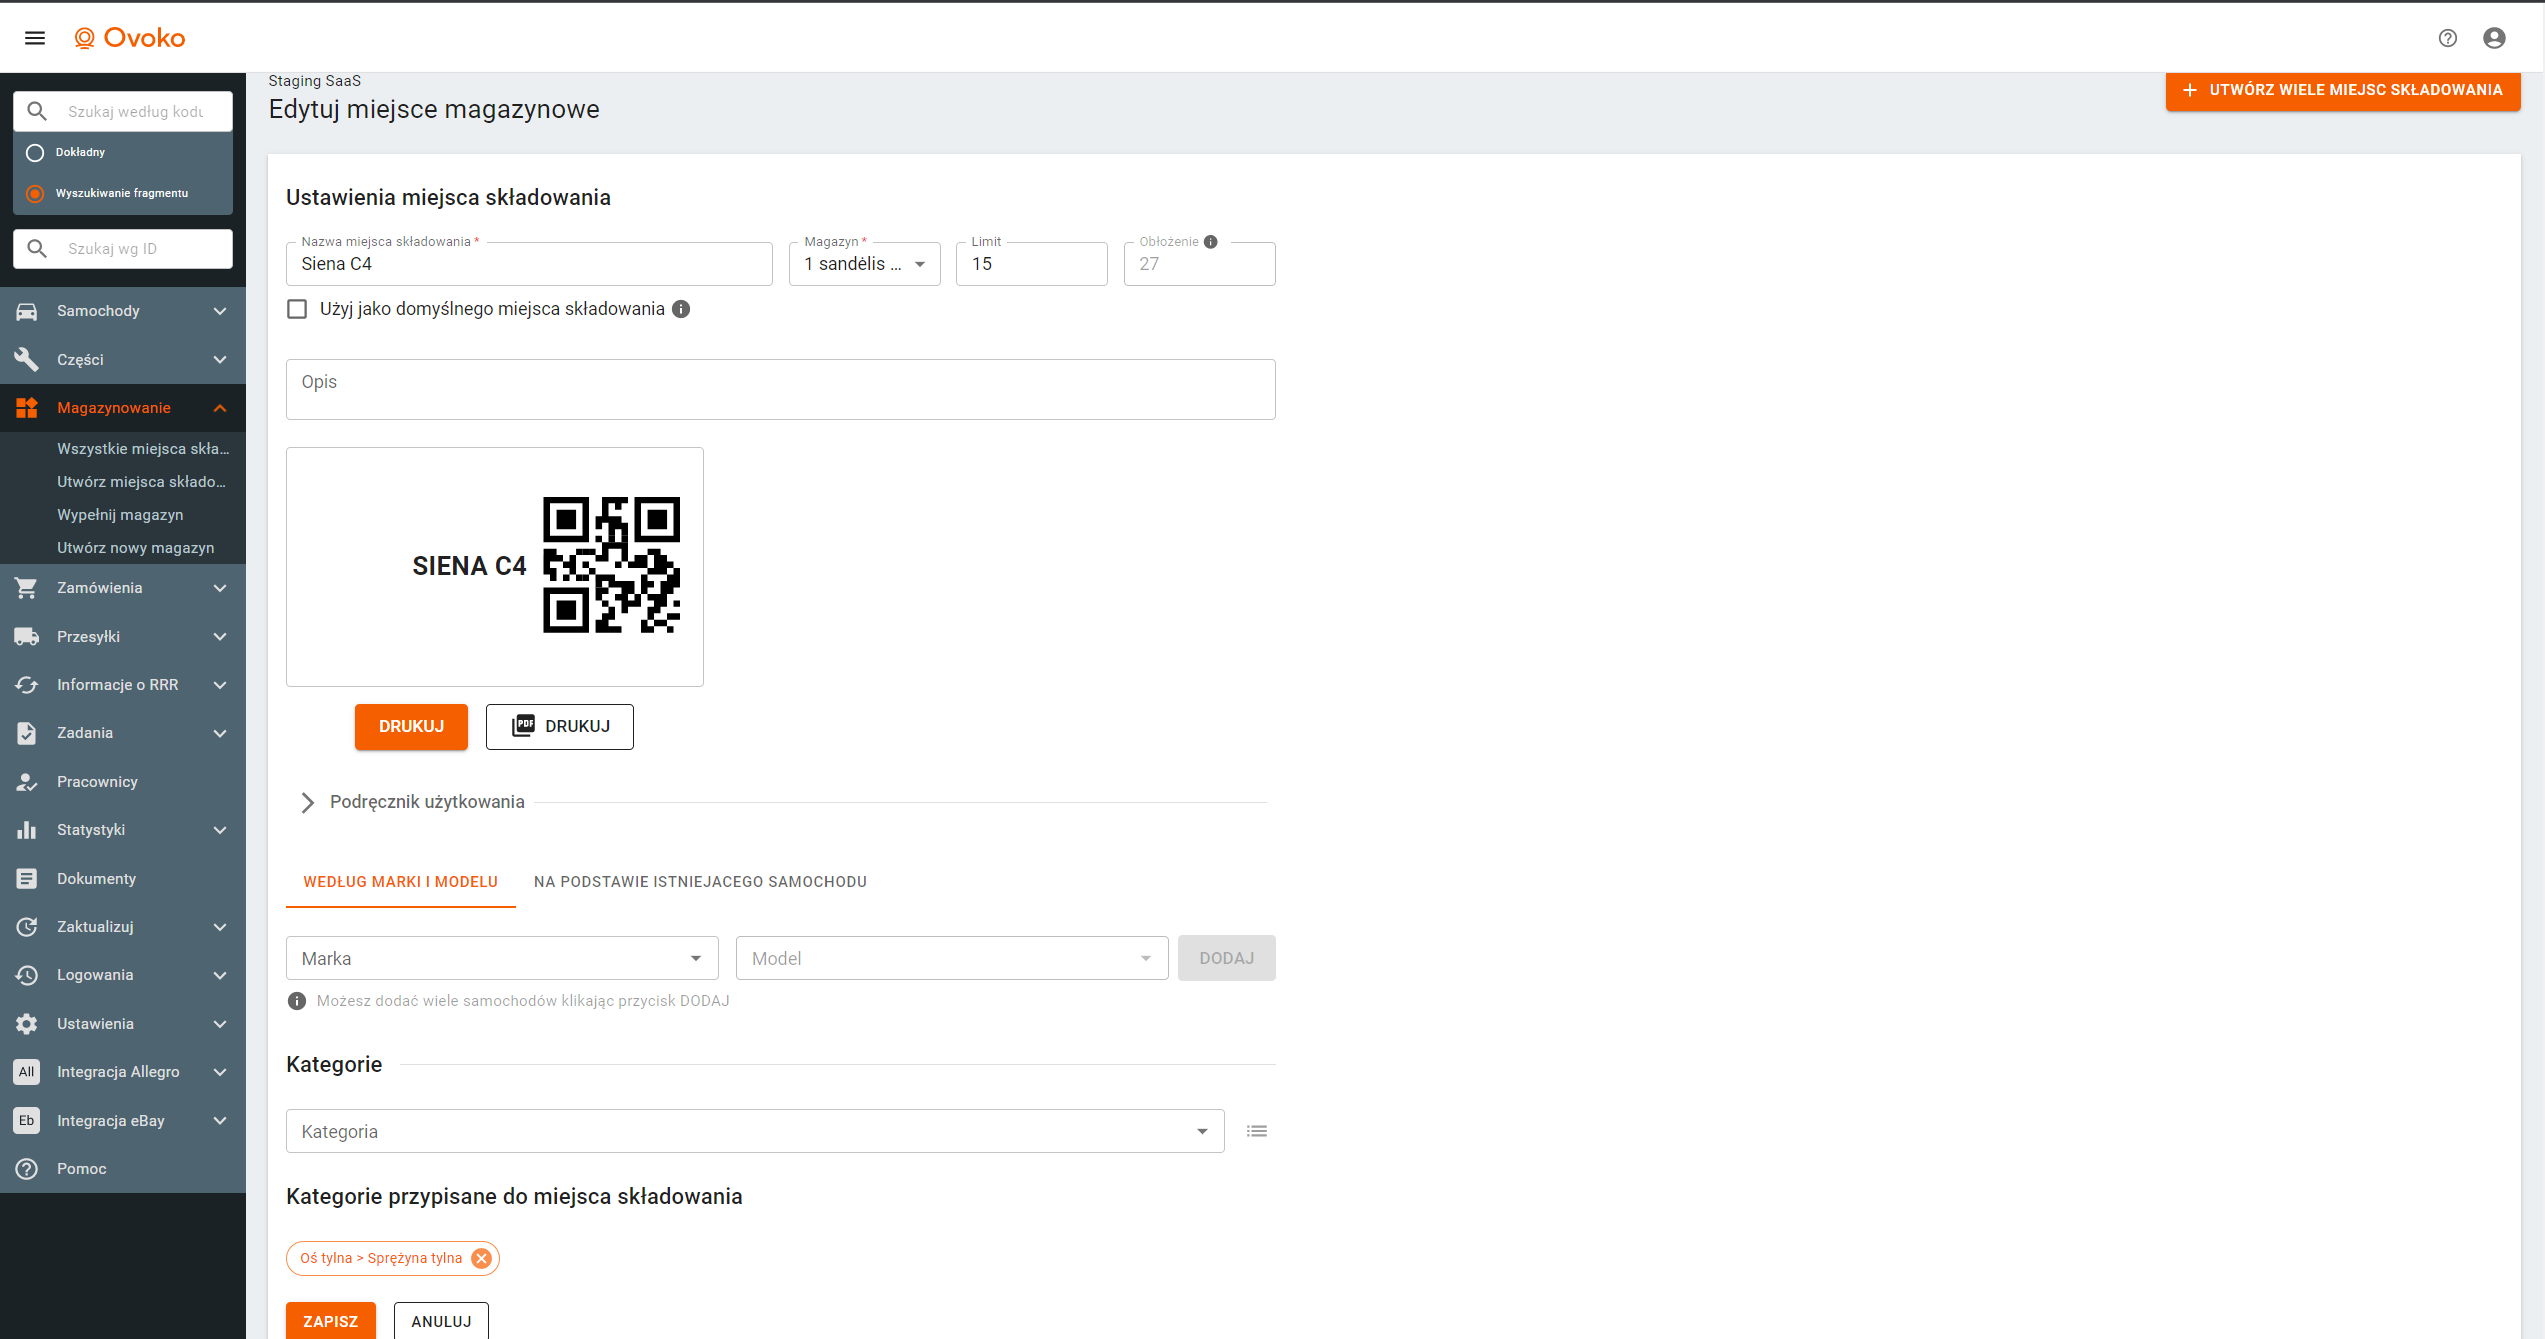
Task: Switch to Na podstawie istniejącego samochodu tab
Action: [700, 882]
